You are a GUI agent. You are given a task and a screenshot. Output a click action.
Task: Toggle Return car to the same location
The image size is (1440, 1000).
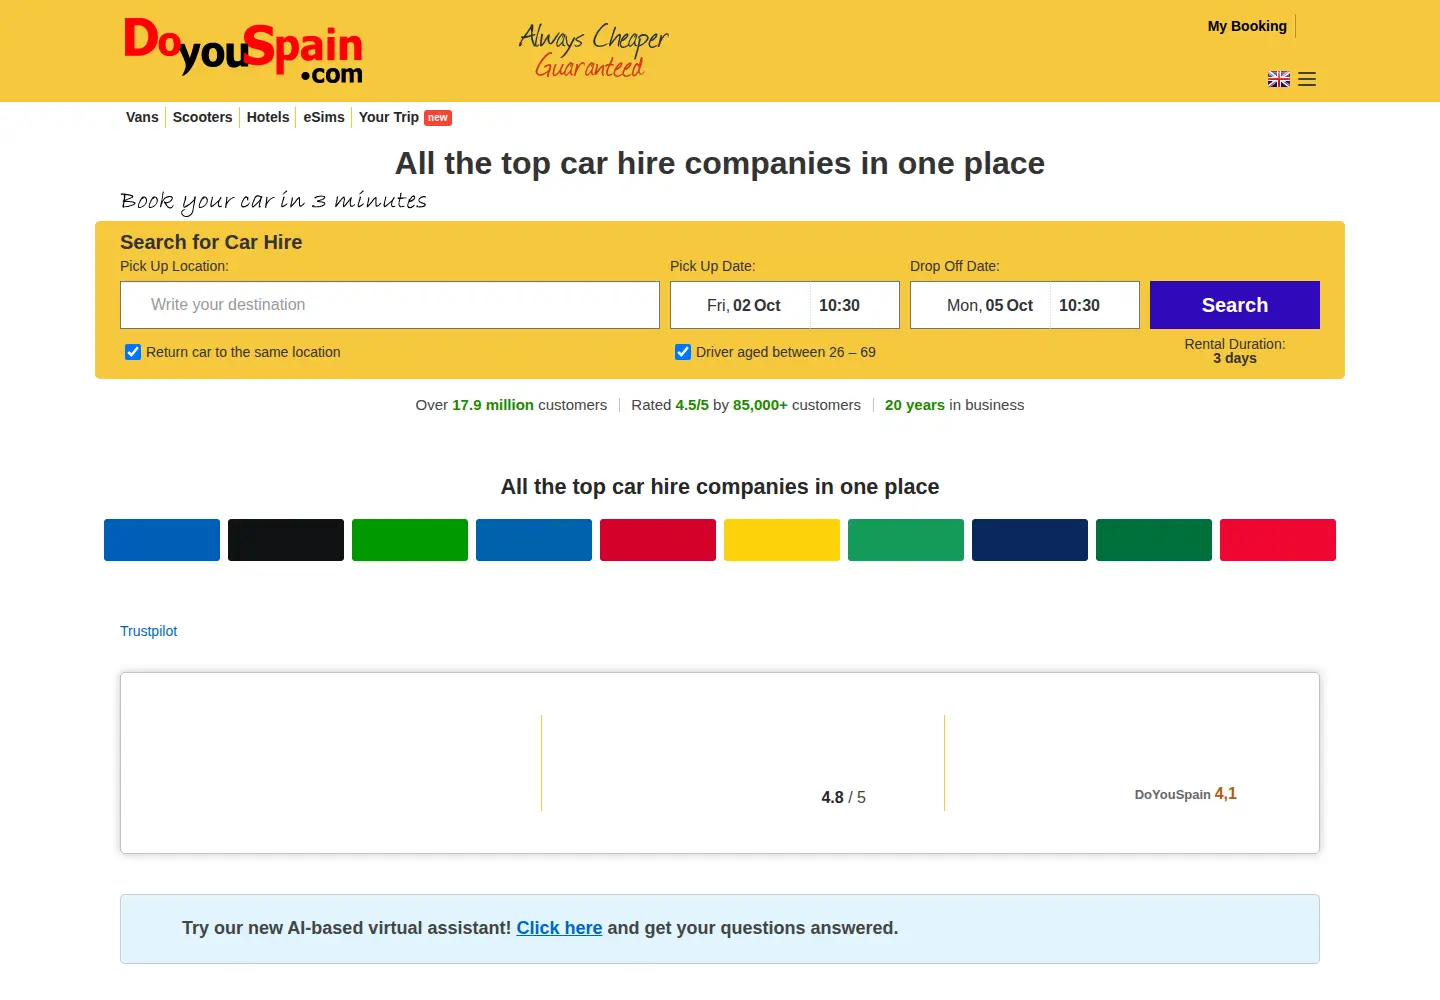(x=133, y=352)
